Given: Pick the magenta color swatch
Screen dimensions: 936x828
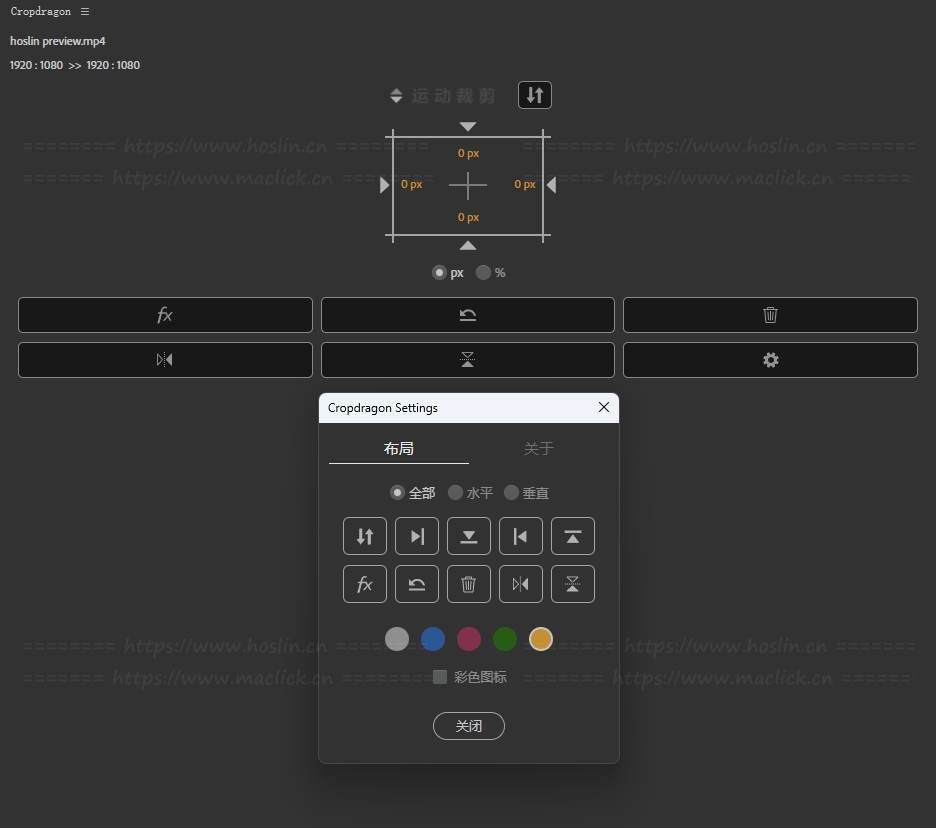Looking at the screenshot, I should coord(469,639).
